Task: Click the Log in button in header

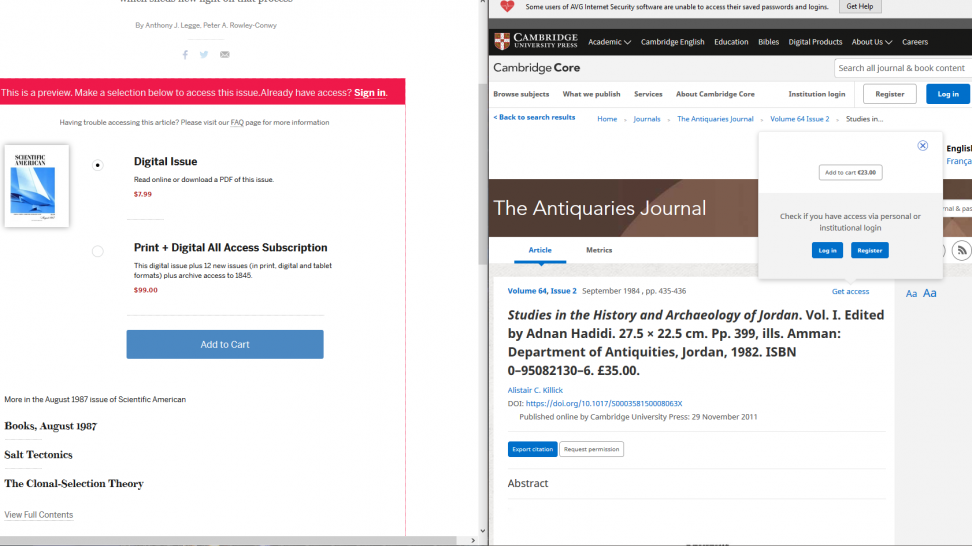Action: (948, 94)
